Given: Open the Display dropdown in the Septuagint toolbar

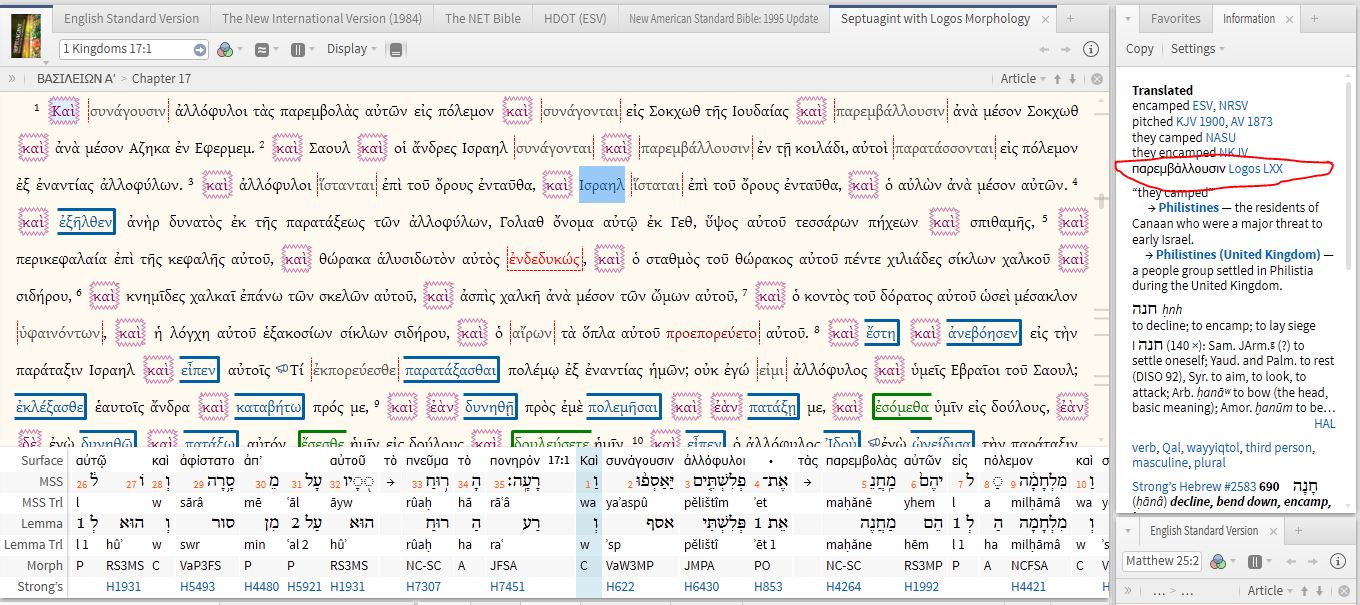Looking at the screenshot, I should (x=352, y=49).
